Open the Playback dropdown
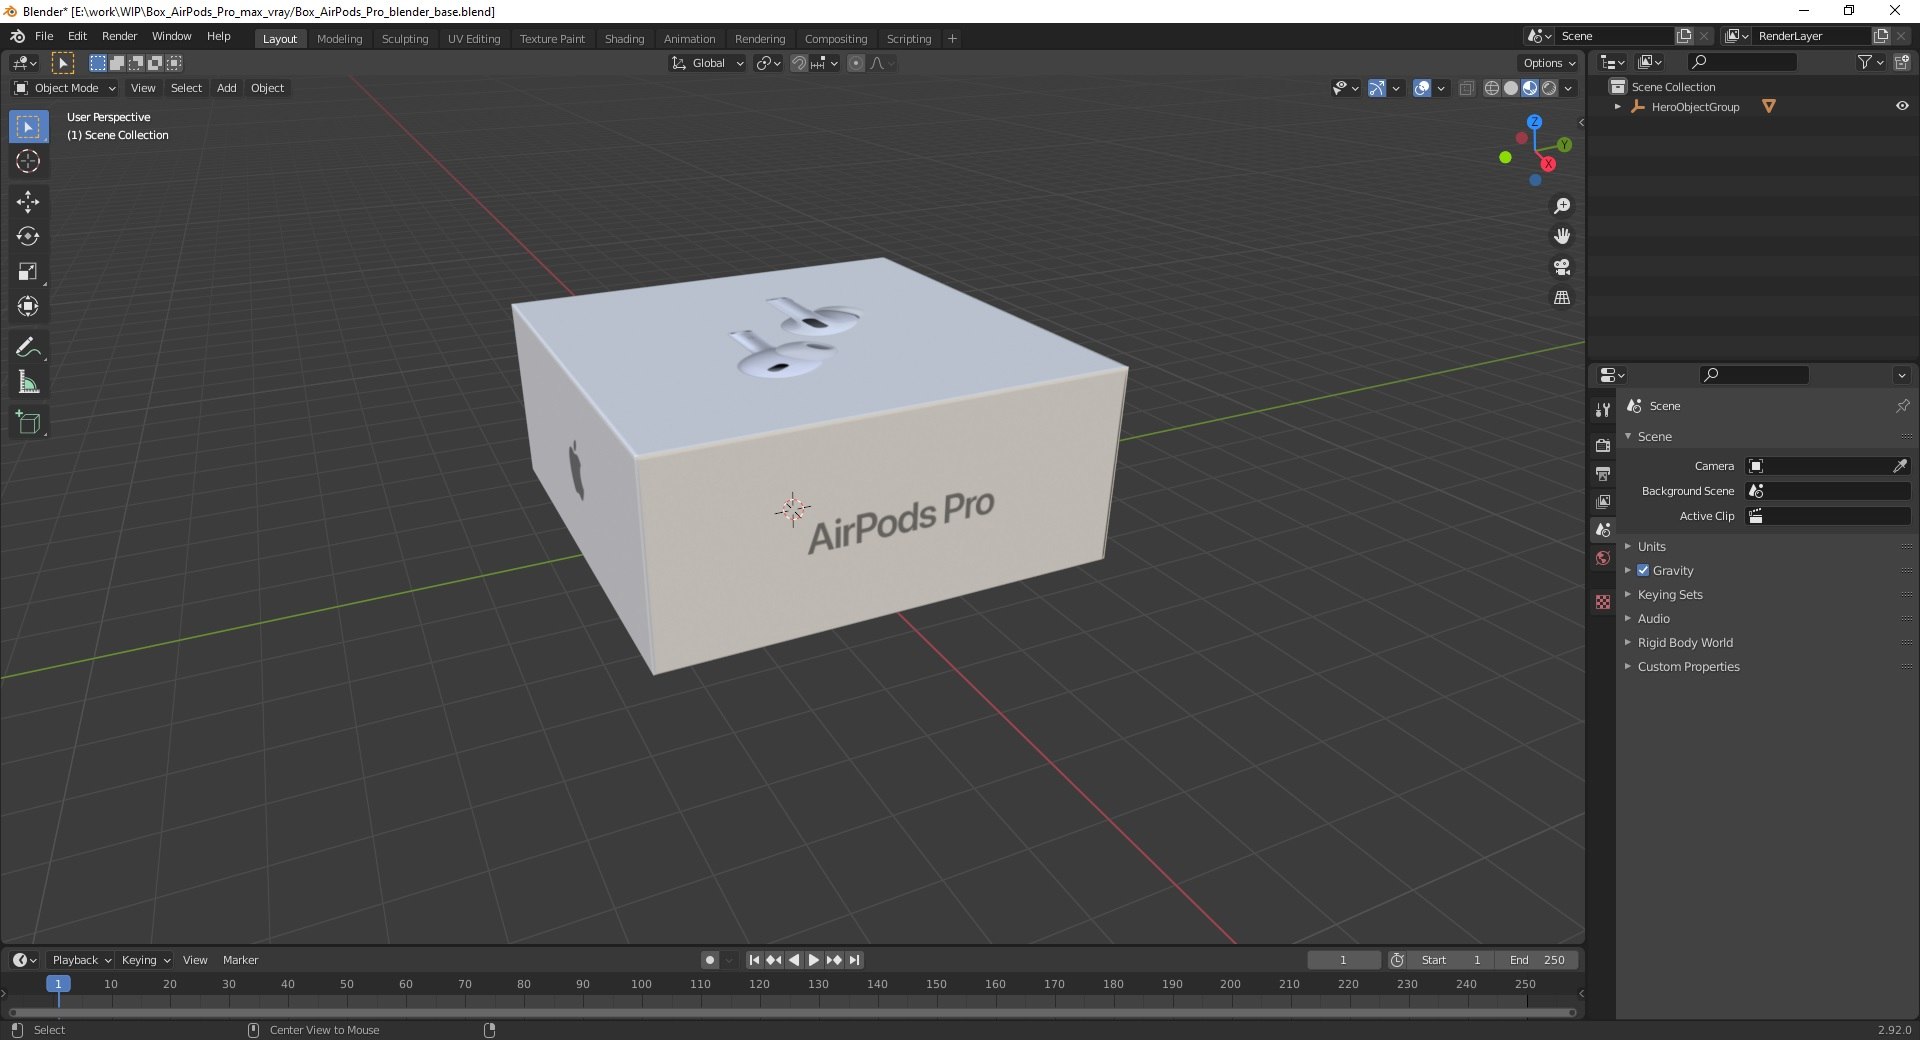Viewport: 1920px width, 1040px height. tap(81, 960)
